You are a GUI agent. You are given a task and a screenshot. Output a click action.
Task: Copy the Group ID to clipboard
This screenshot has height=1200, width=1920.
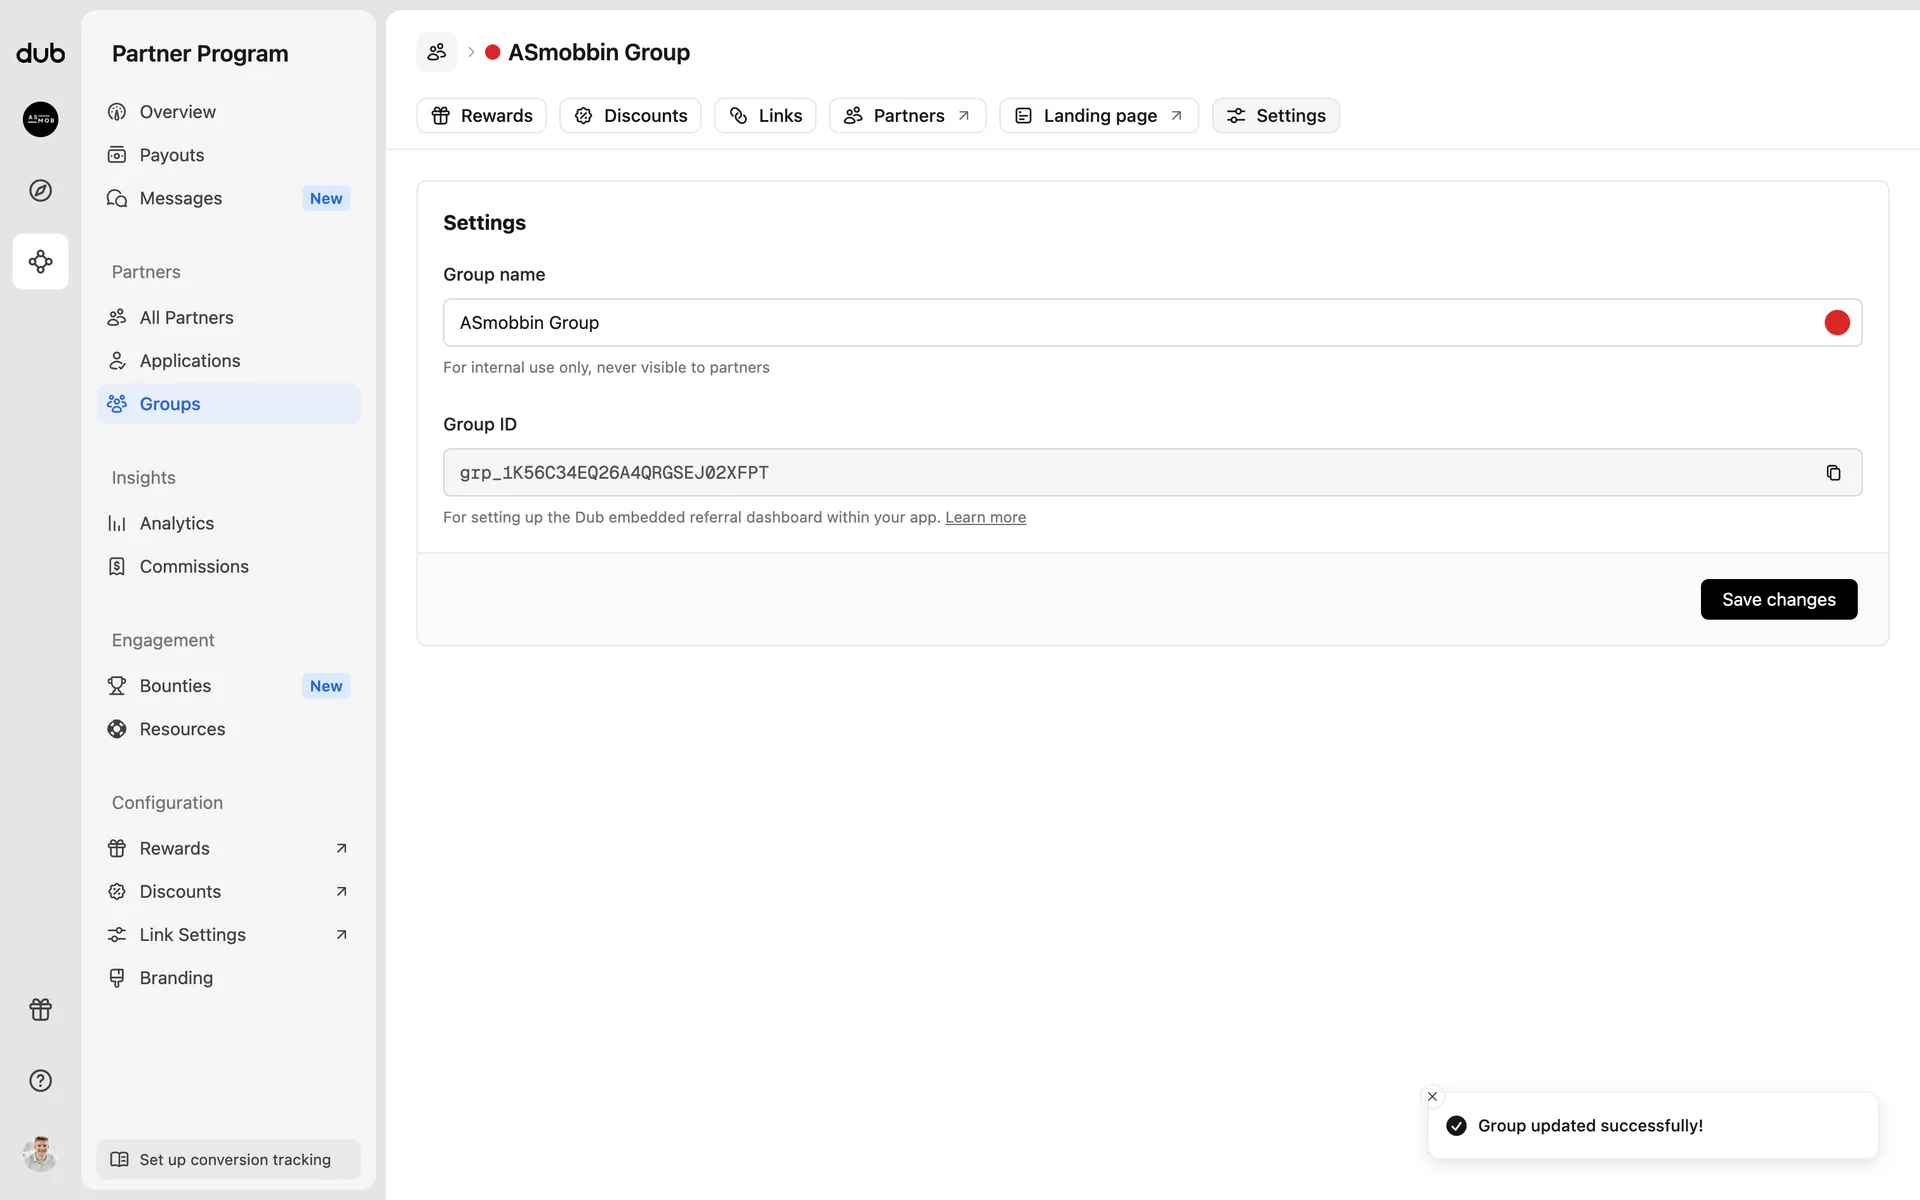pos(1833,473)
